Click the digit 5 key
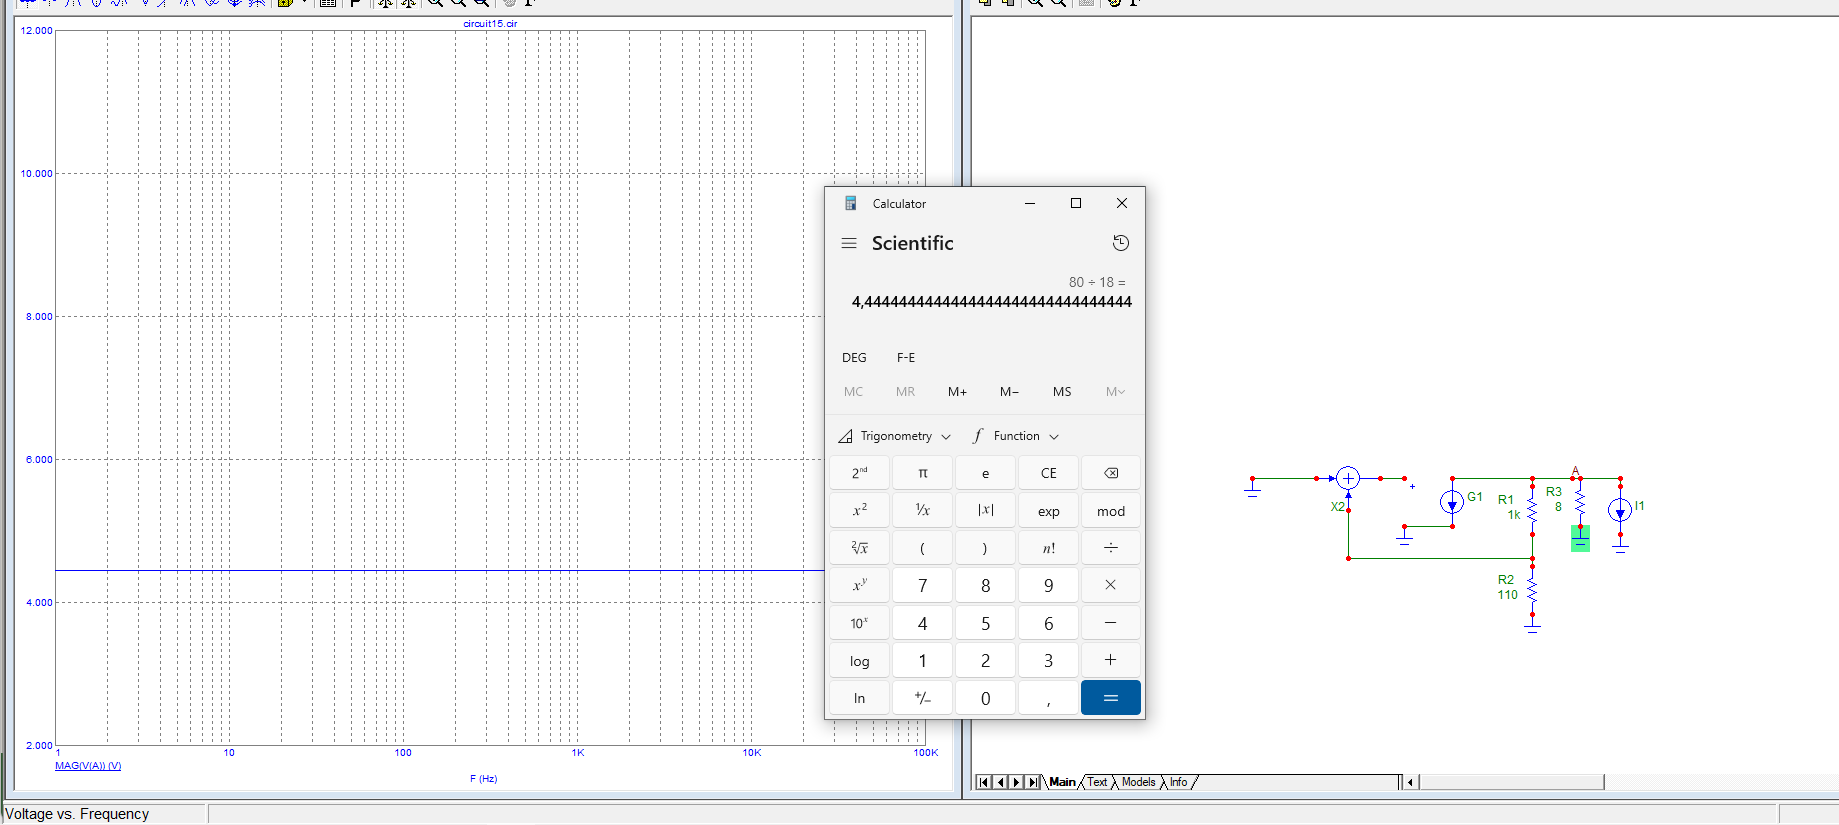The image size is (1839, 825). click(x=985, y=623)
